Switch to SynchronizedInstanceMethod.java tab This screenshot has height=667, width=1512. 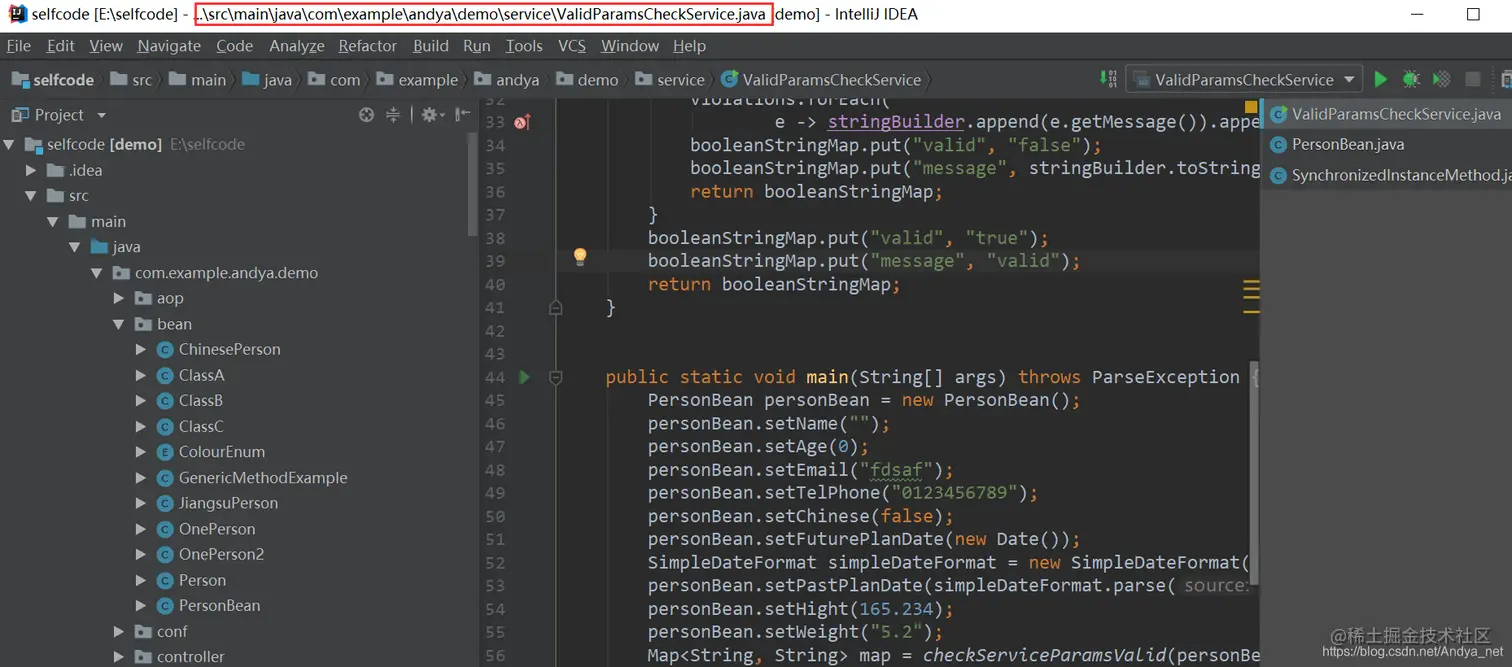click(x=1386, y=176)
